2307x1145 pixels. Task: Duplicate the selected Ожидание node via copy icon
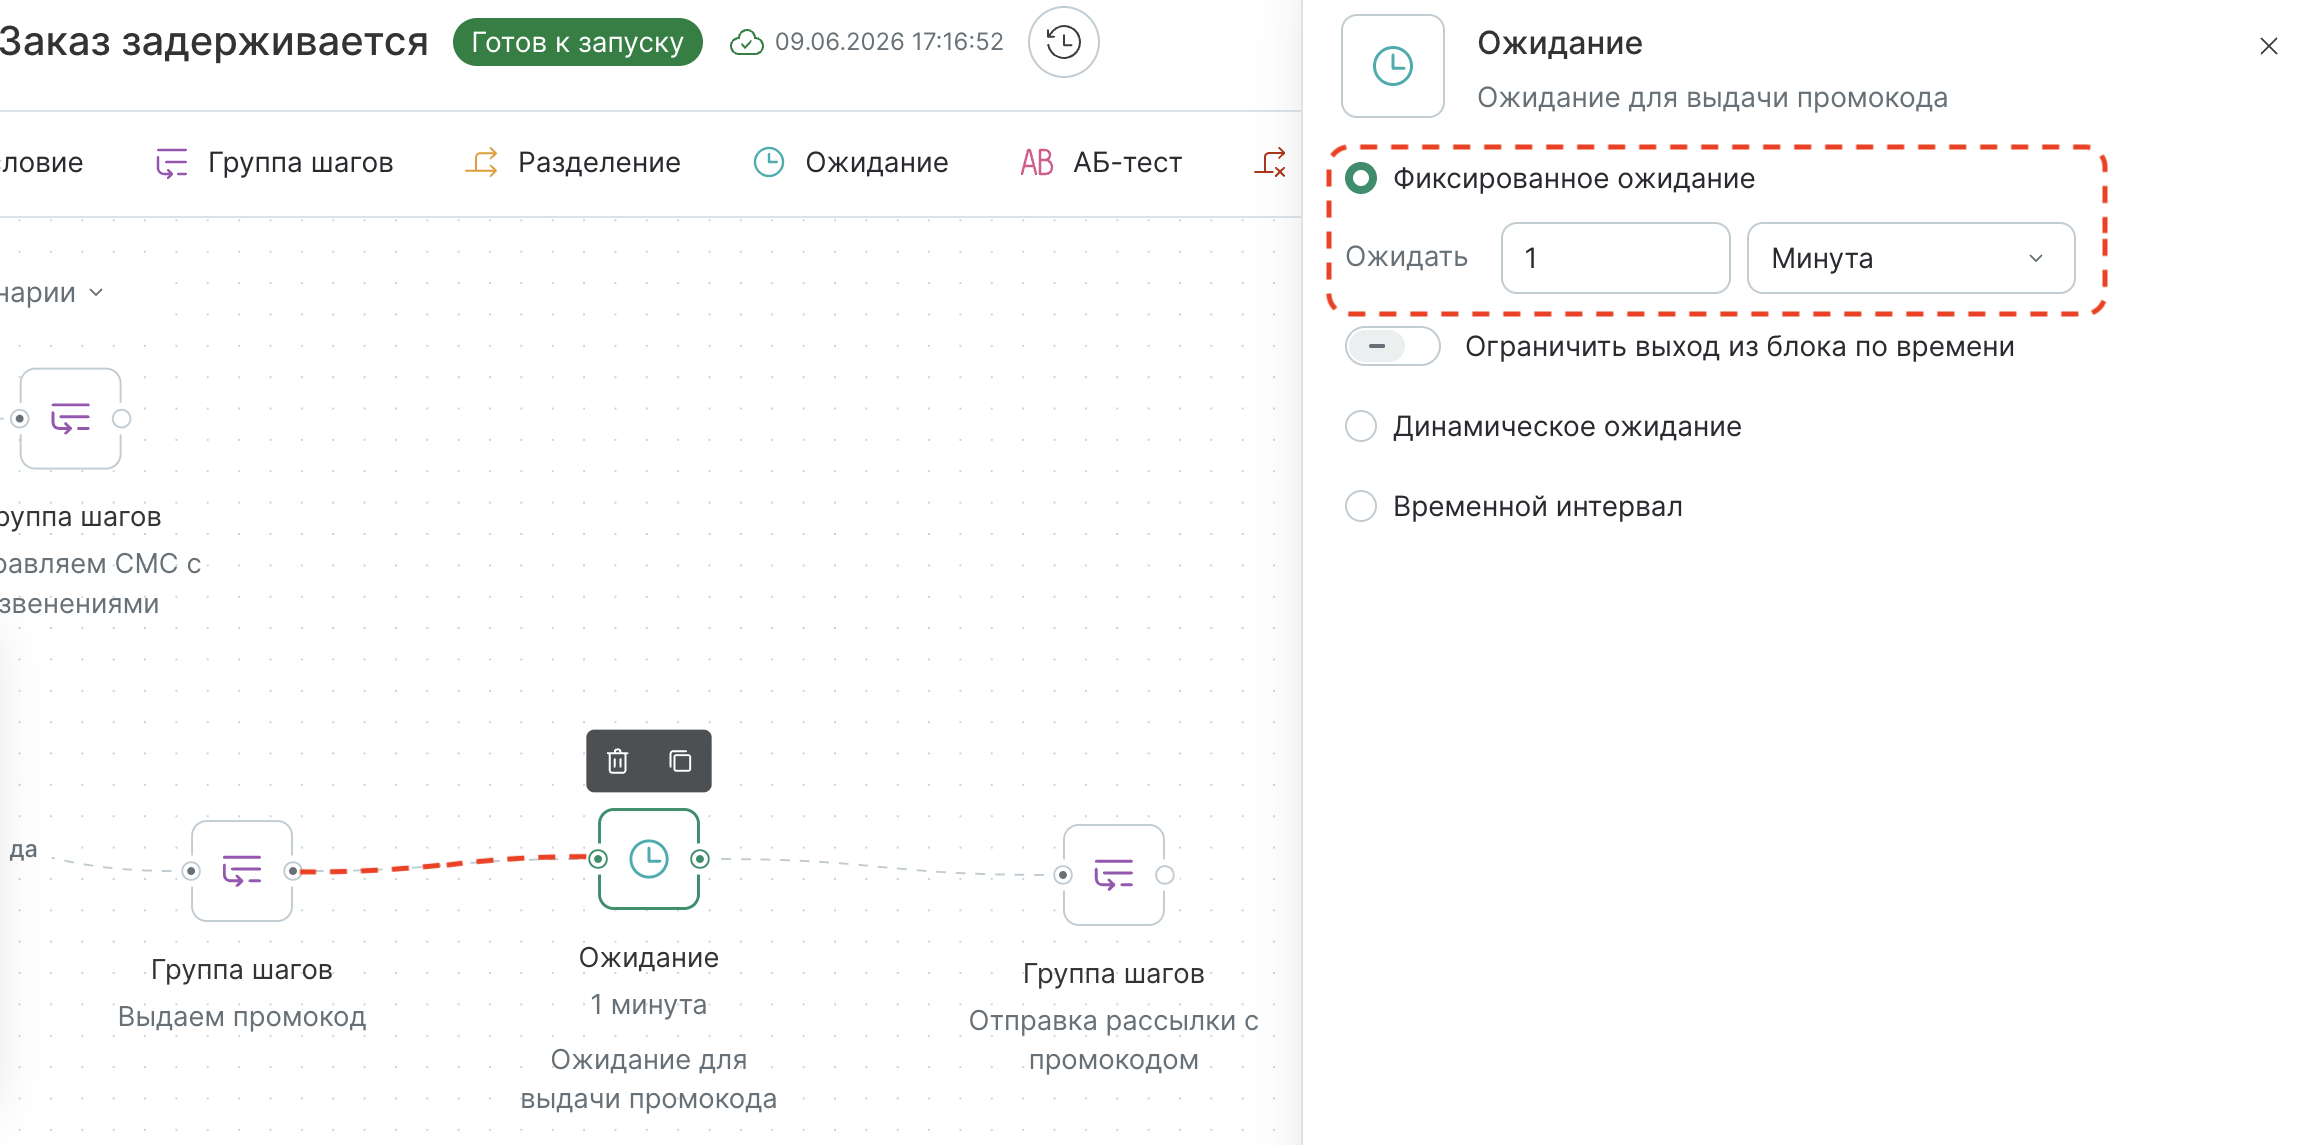680,761
